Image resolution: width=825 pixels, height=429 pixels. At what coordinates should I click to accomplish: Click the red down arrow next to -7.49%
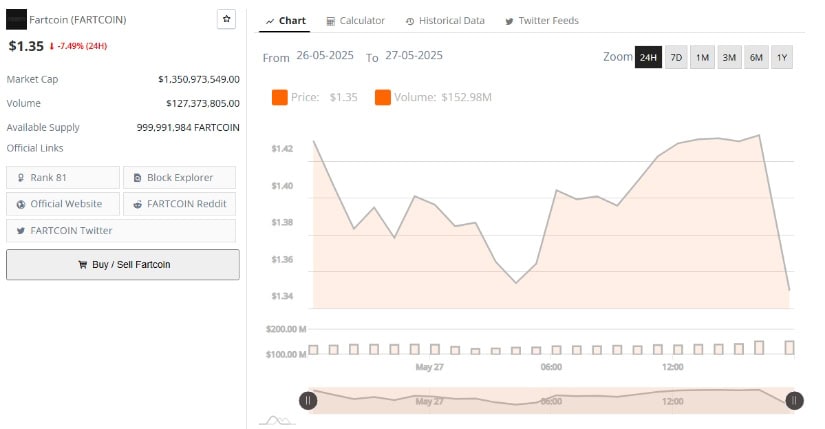[x=52, y=46]
